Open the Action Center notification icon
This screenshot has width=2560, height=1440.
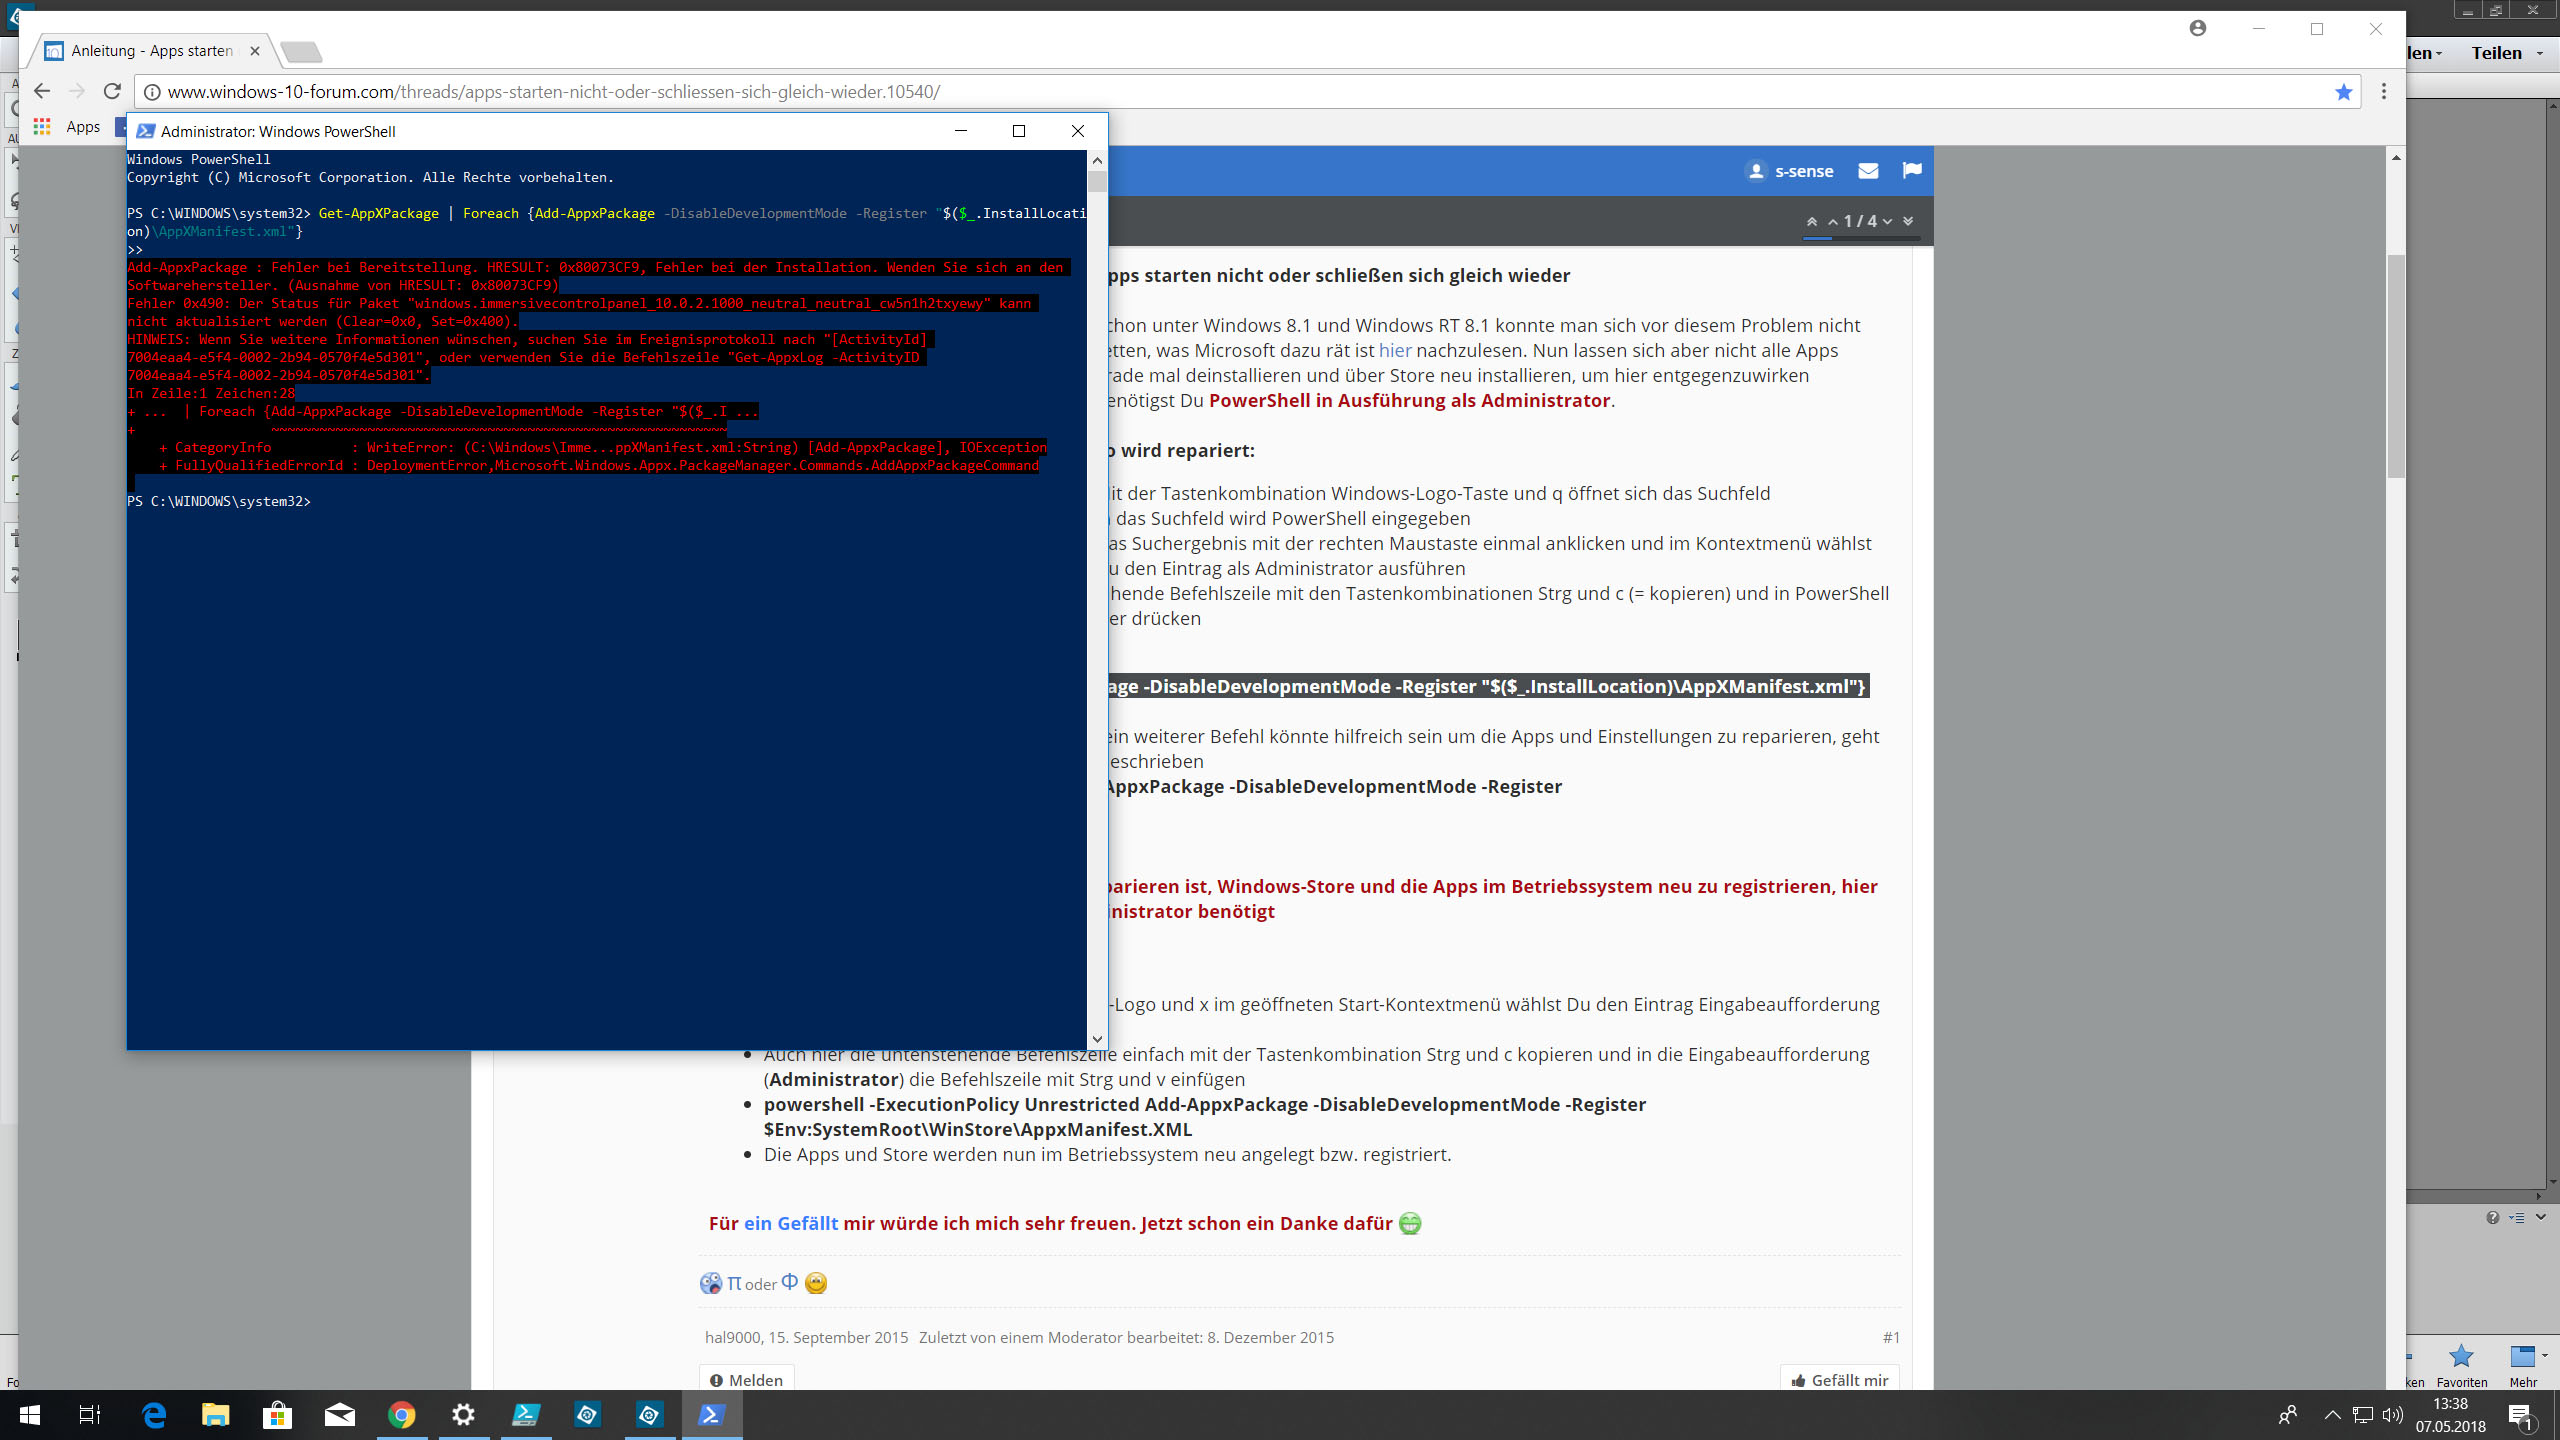tap(2521, 1415)
